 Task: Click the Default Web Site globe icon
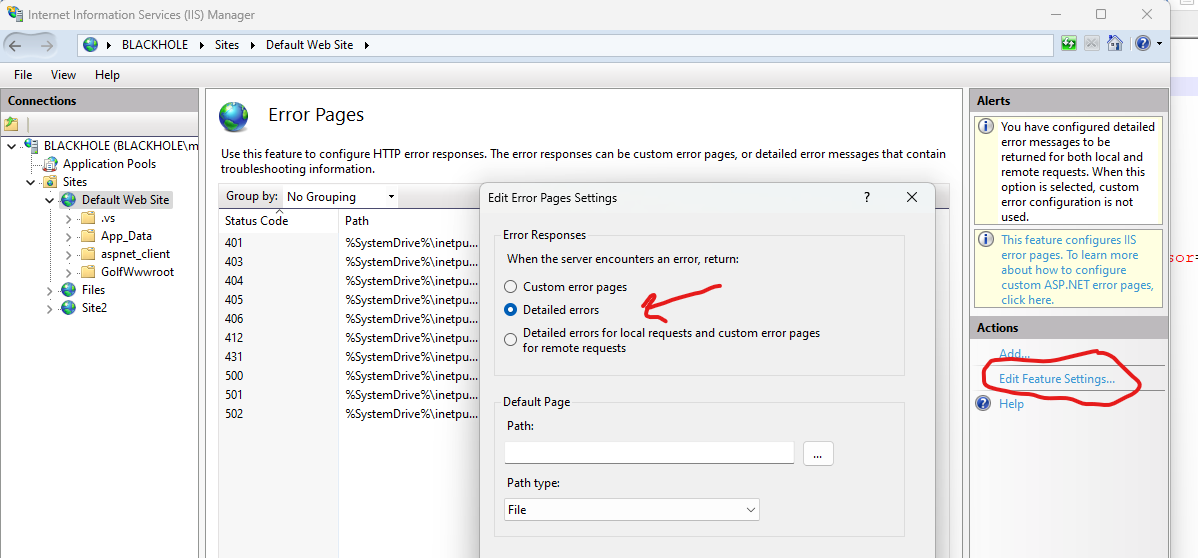[x=69, y=200]
